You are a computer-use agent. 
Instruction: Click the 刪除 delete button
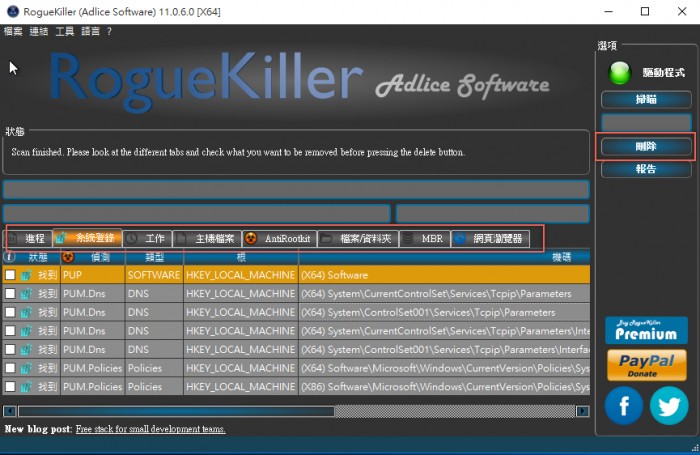pos(646,146)
